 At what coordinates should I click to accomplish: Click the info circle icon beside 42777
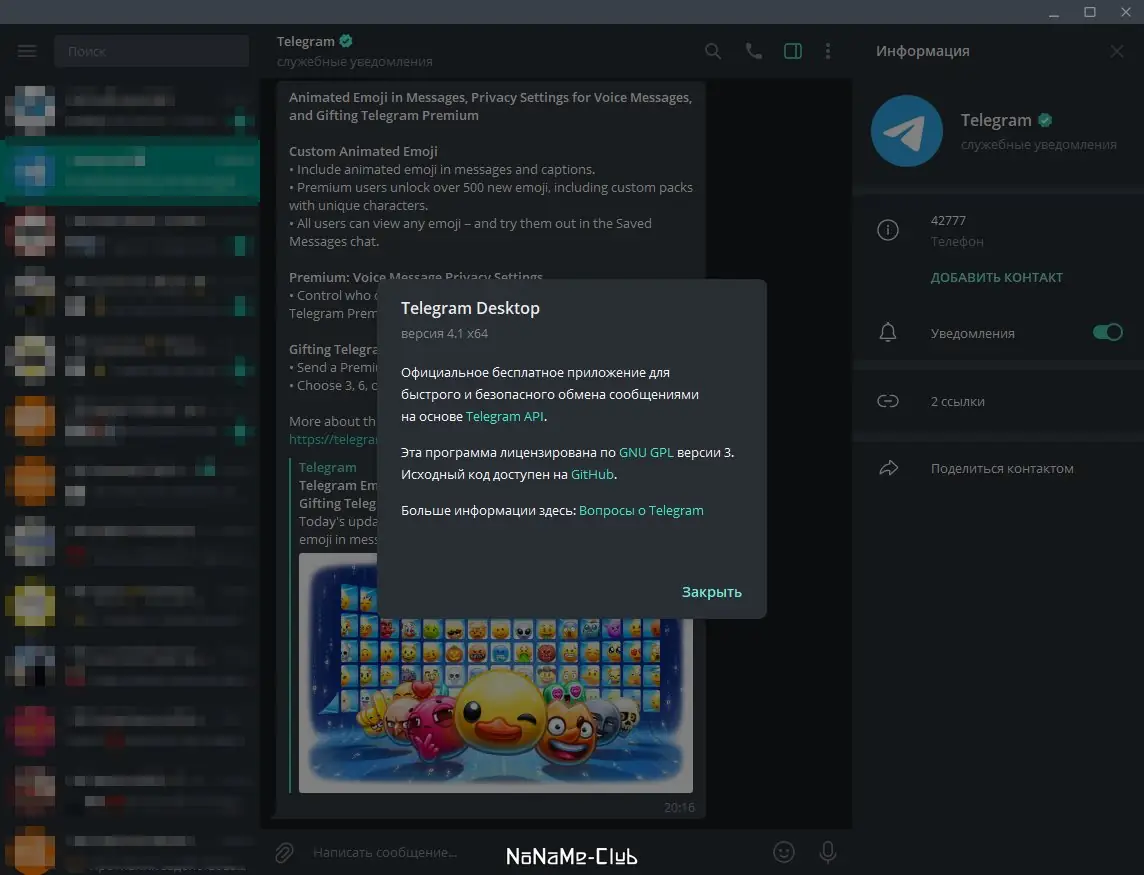pyautogui.click(x=887, y=230)
